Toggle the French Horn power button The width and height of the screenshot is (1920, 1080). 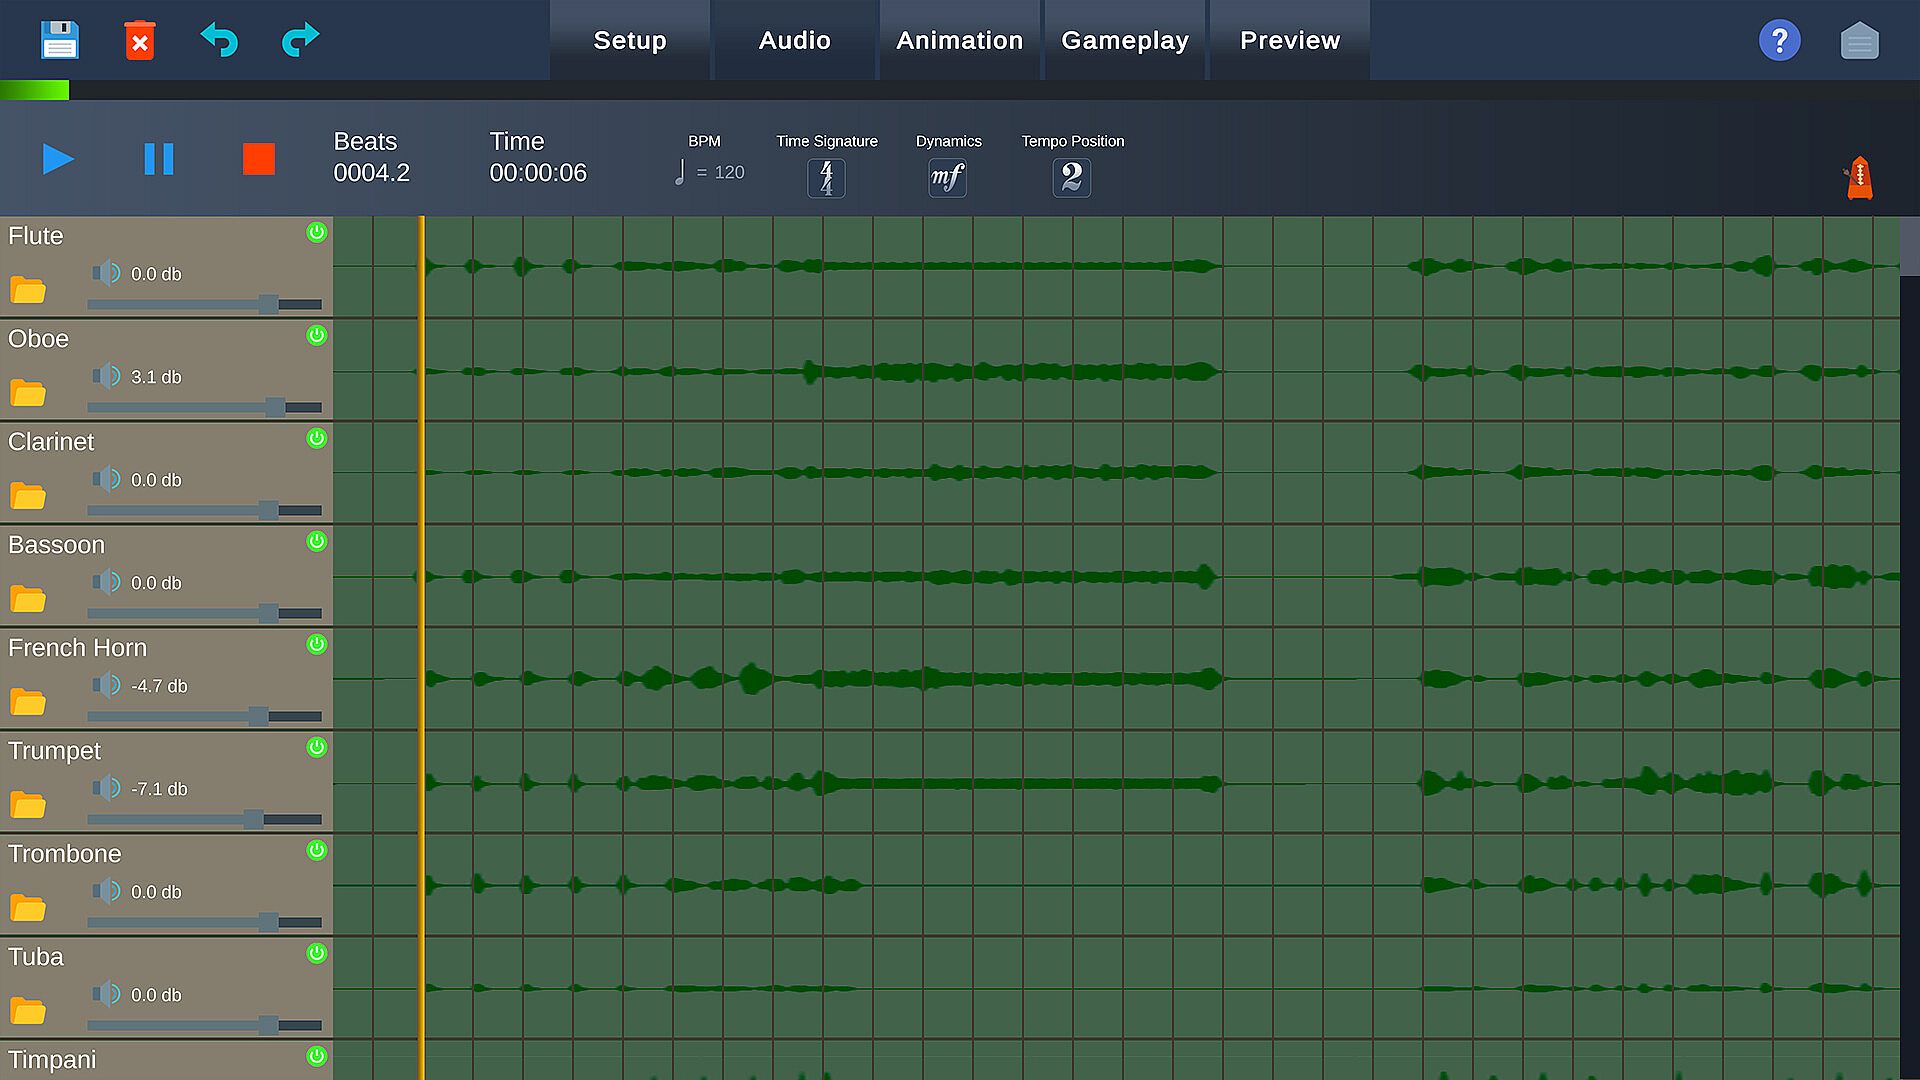[x=317, y=644]
